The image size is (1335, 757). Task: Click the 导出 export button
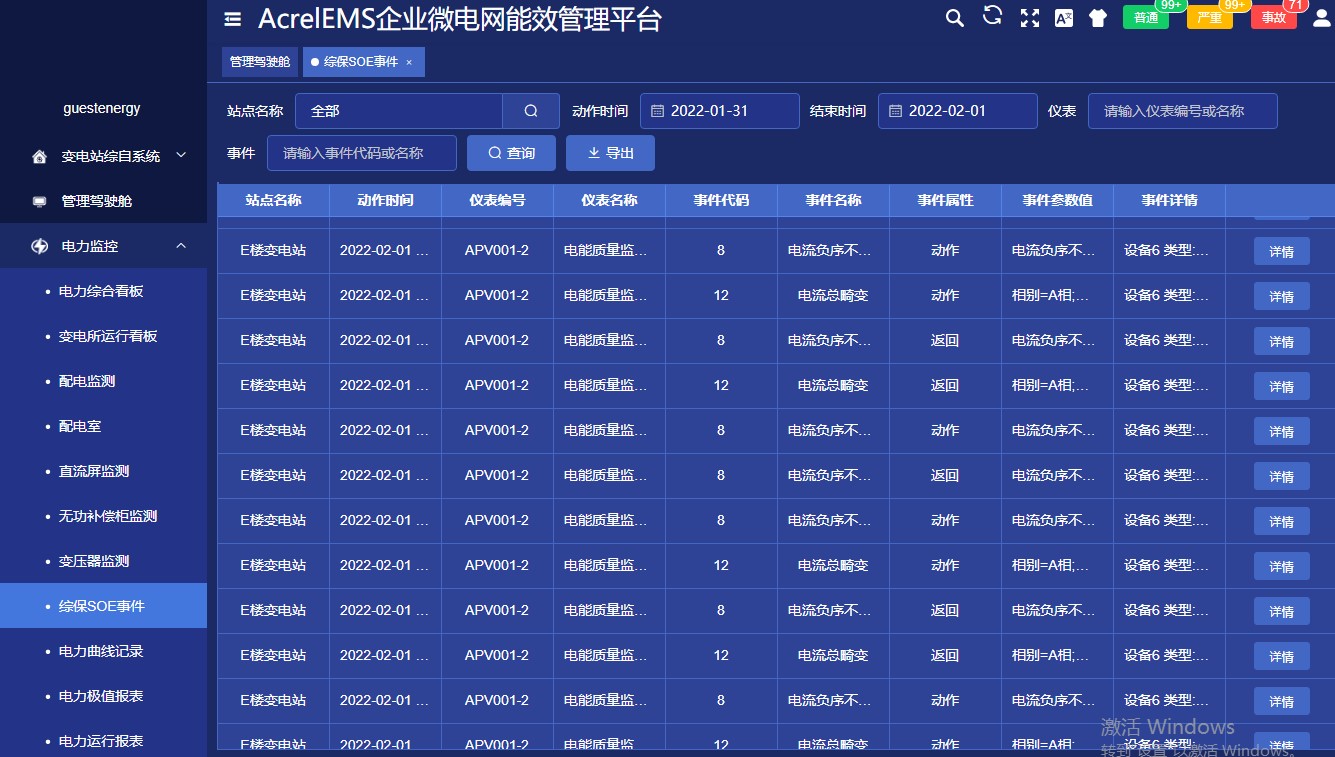tap(610, 153)
